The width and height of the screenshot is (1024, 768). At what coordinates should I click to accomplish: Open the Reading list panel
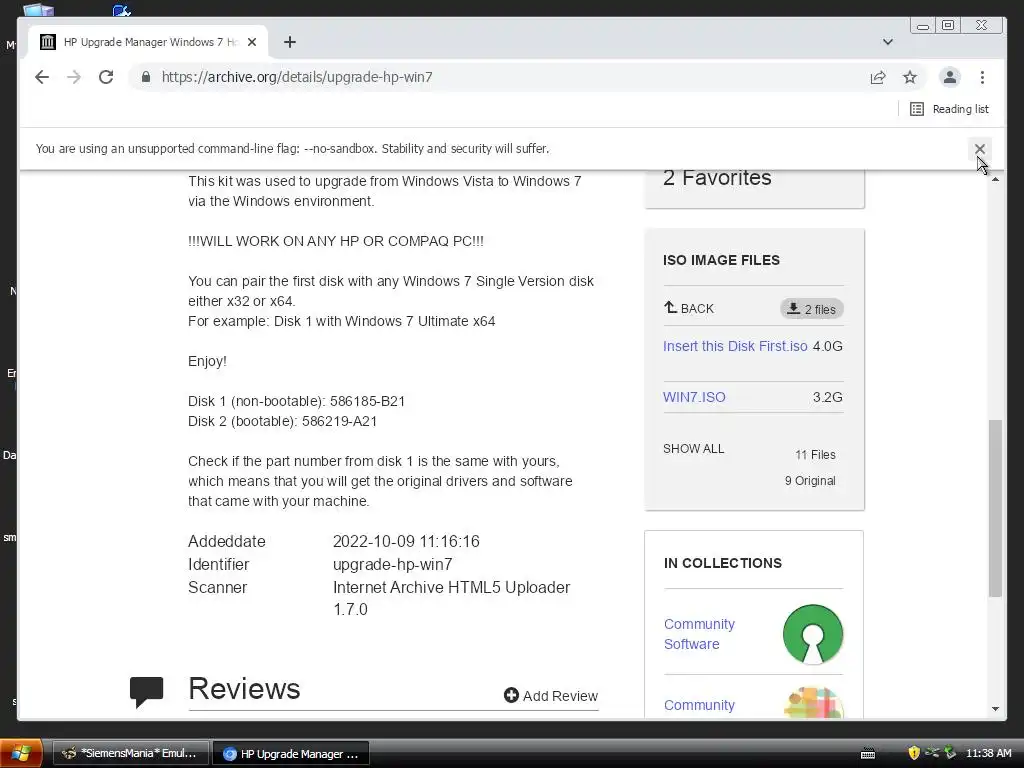(x=950, y=109)
